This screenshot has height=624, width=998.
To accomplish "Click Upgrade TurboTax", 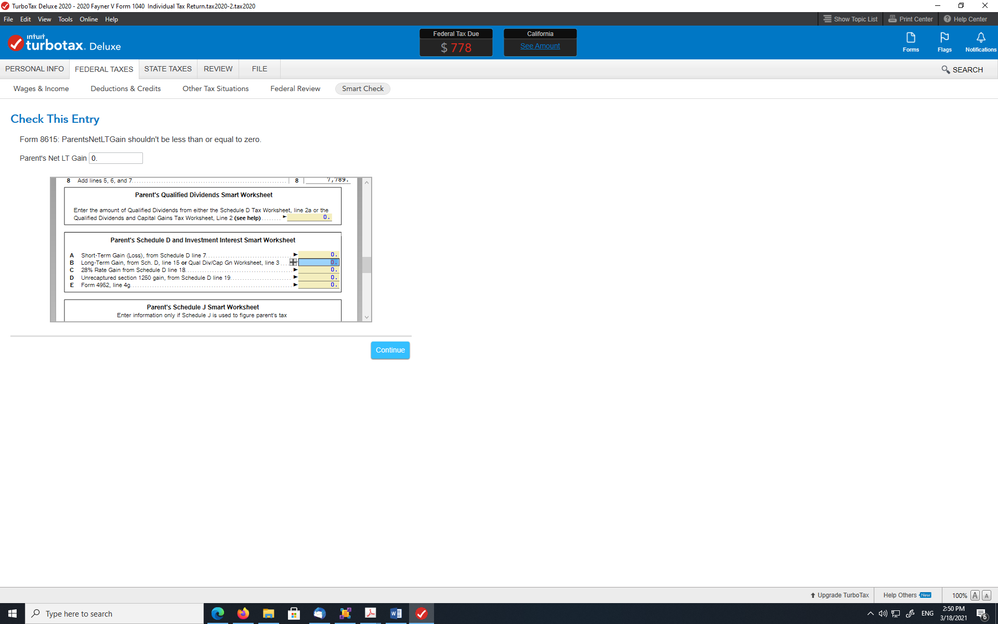I will 840,595.
